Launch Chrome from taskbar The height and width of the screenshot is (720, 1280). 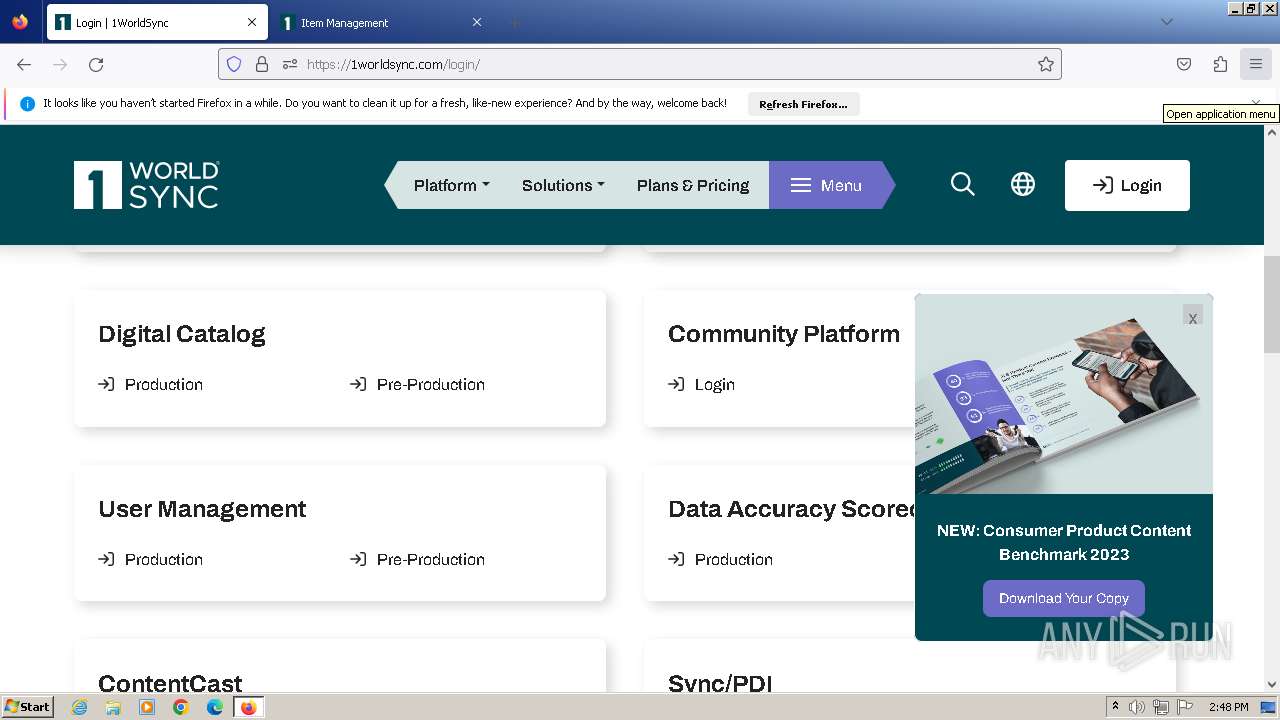(181, 707)
